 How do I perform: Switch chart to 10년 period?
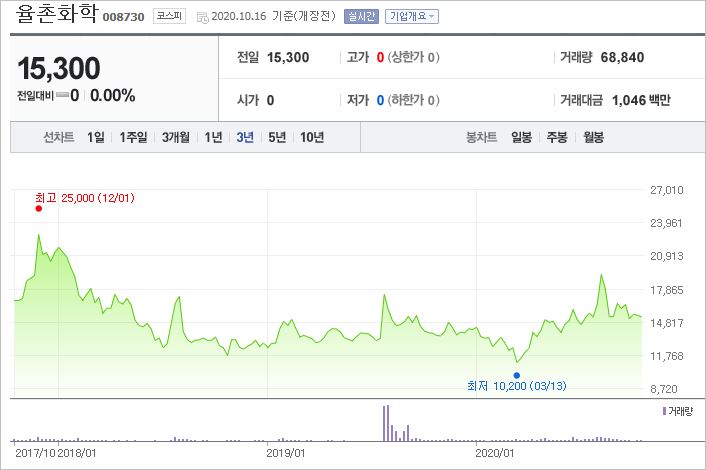point(312,137)
